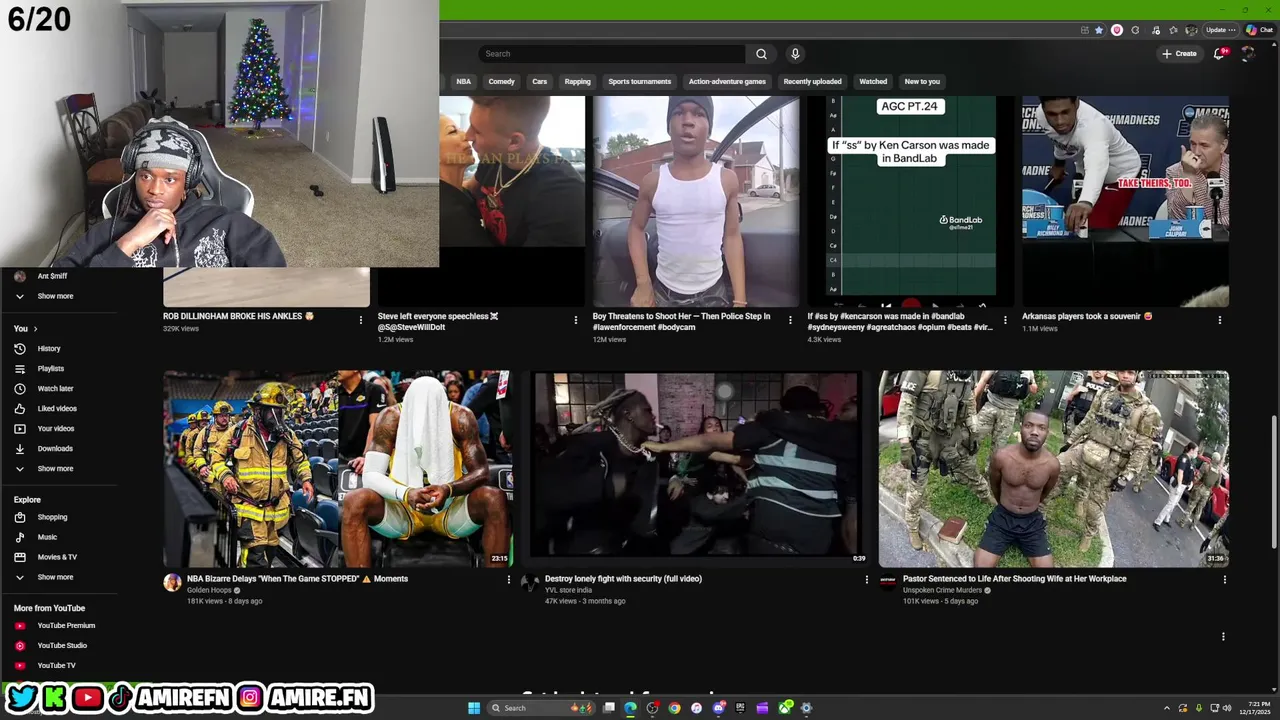Select the New to you filter chip
Screen dimensions: 1280x720
pyautogui.click(x=922, y=82)
